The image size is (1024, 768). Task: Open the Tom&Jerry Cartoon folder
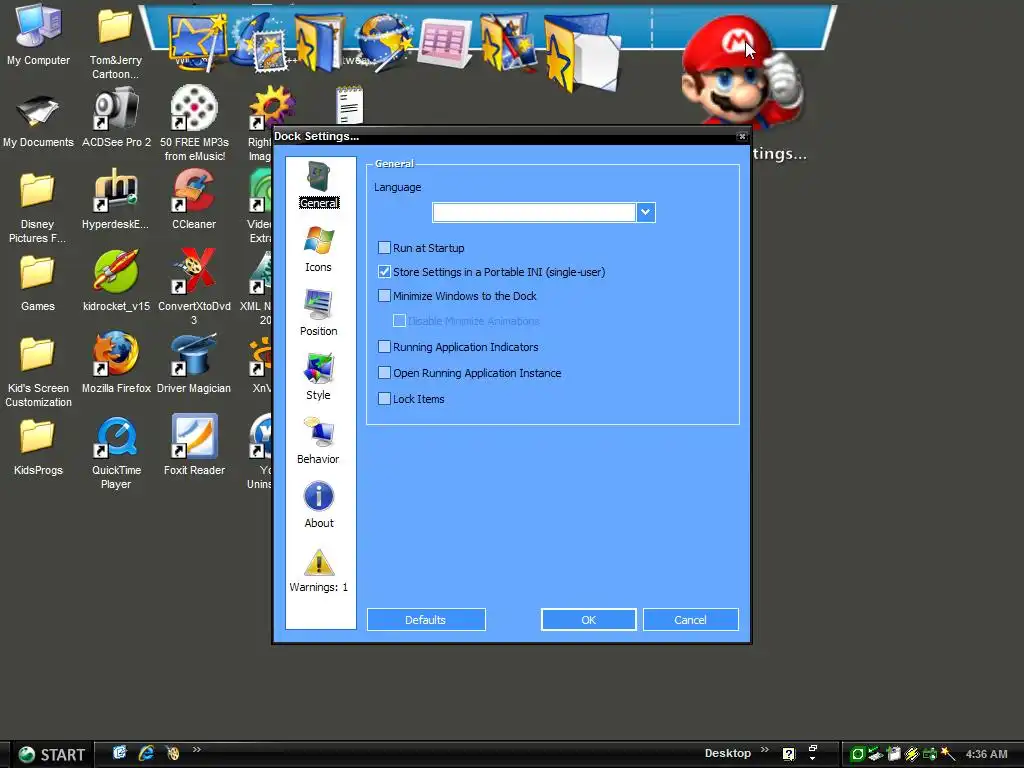(x=116, y=43)
